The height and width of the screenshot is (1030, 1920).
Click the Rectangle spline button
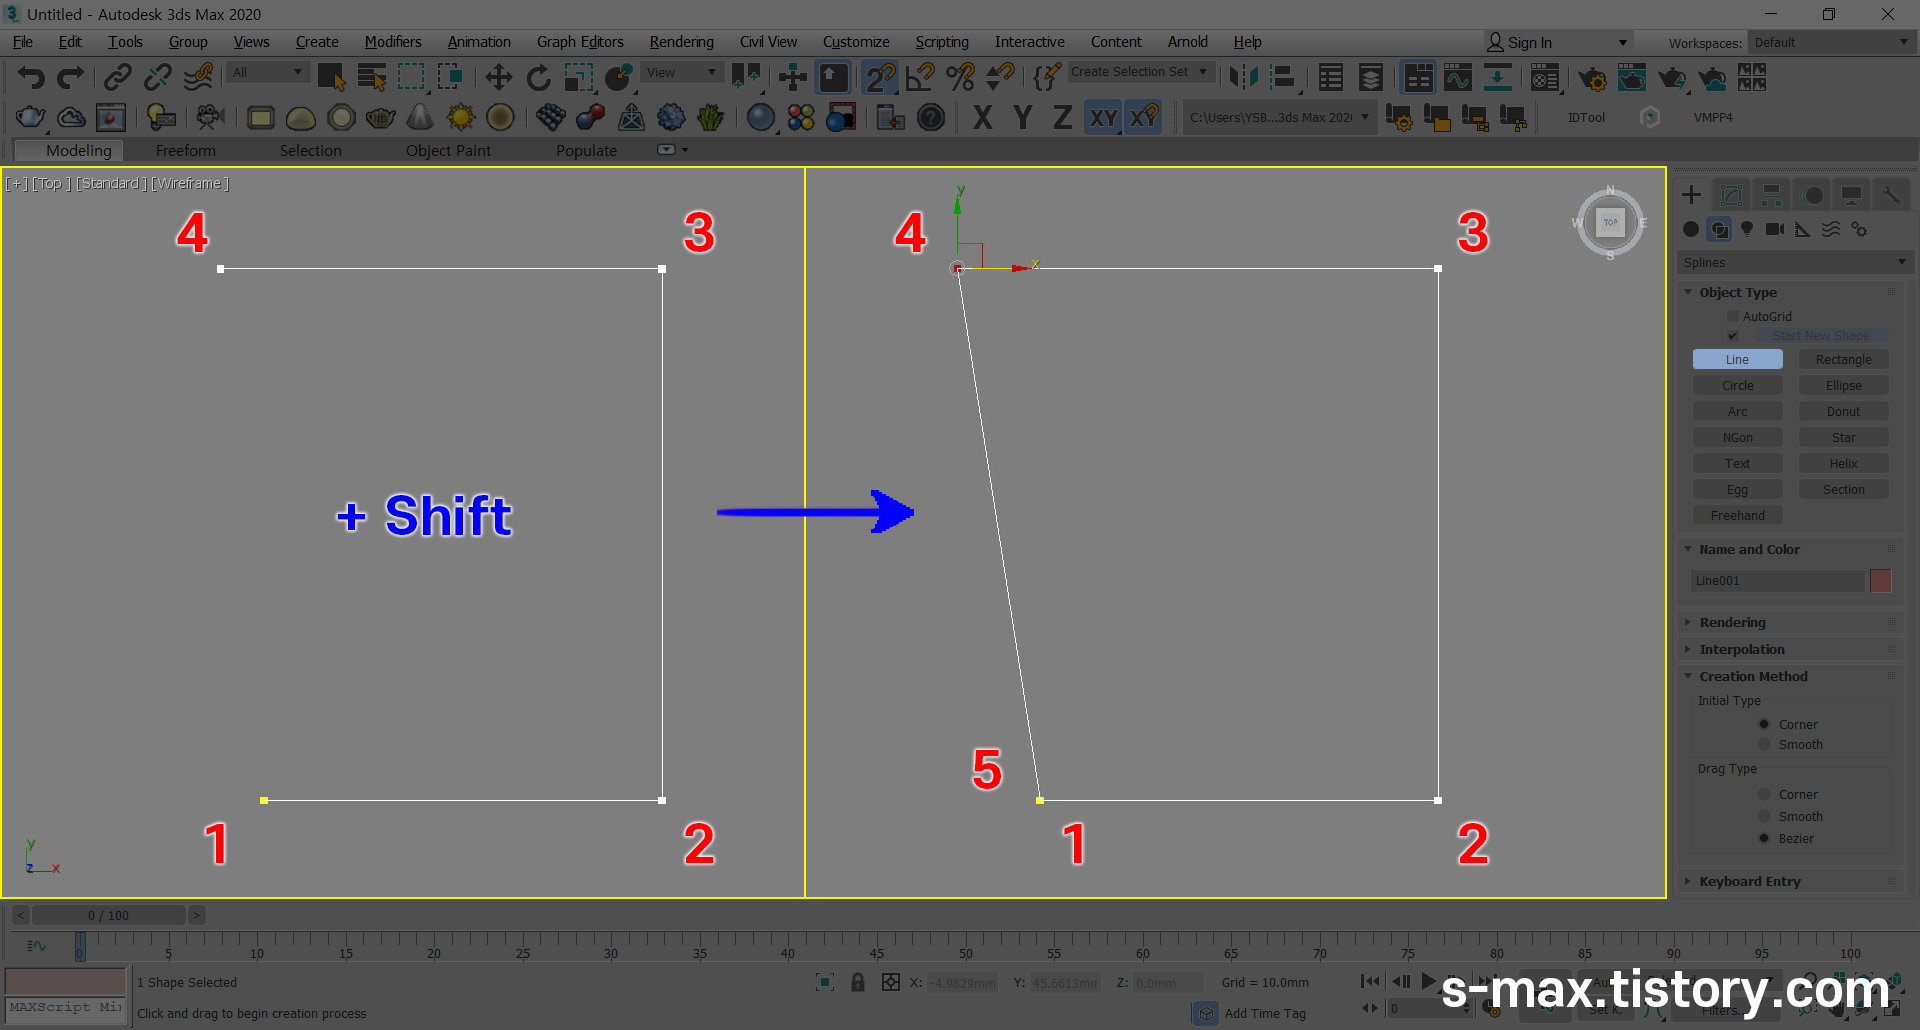coord(1843,359)
